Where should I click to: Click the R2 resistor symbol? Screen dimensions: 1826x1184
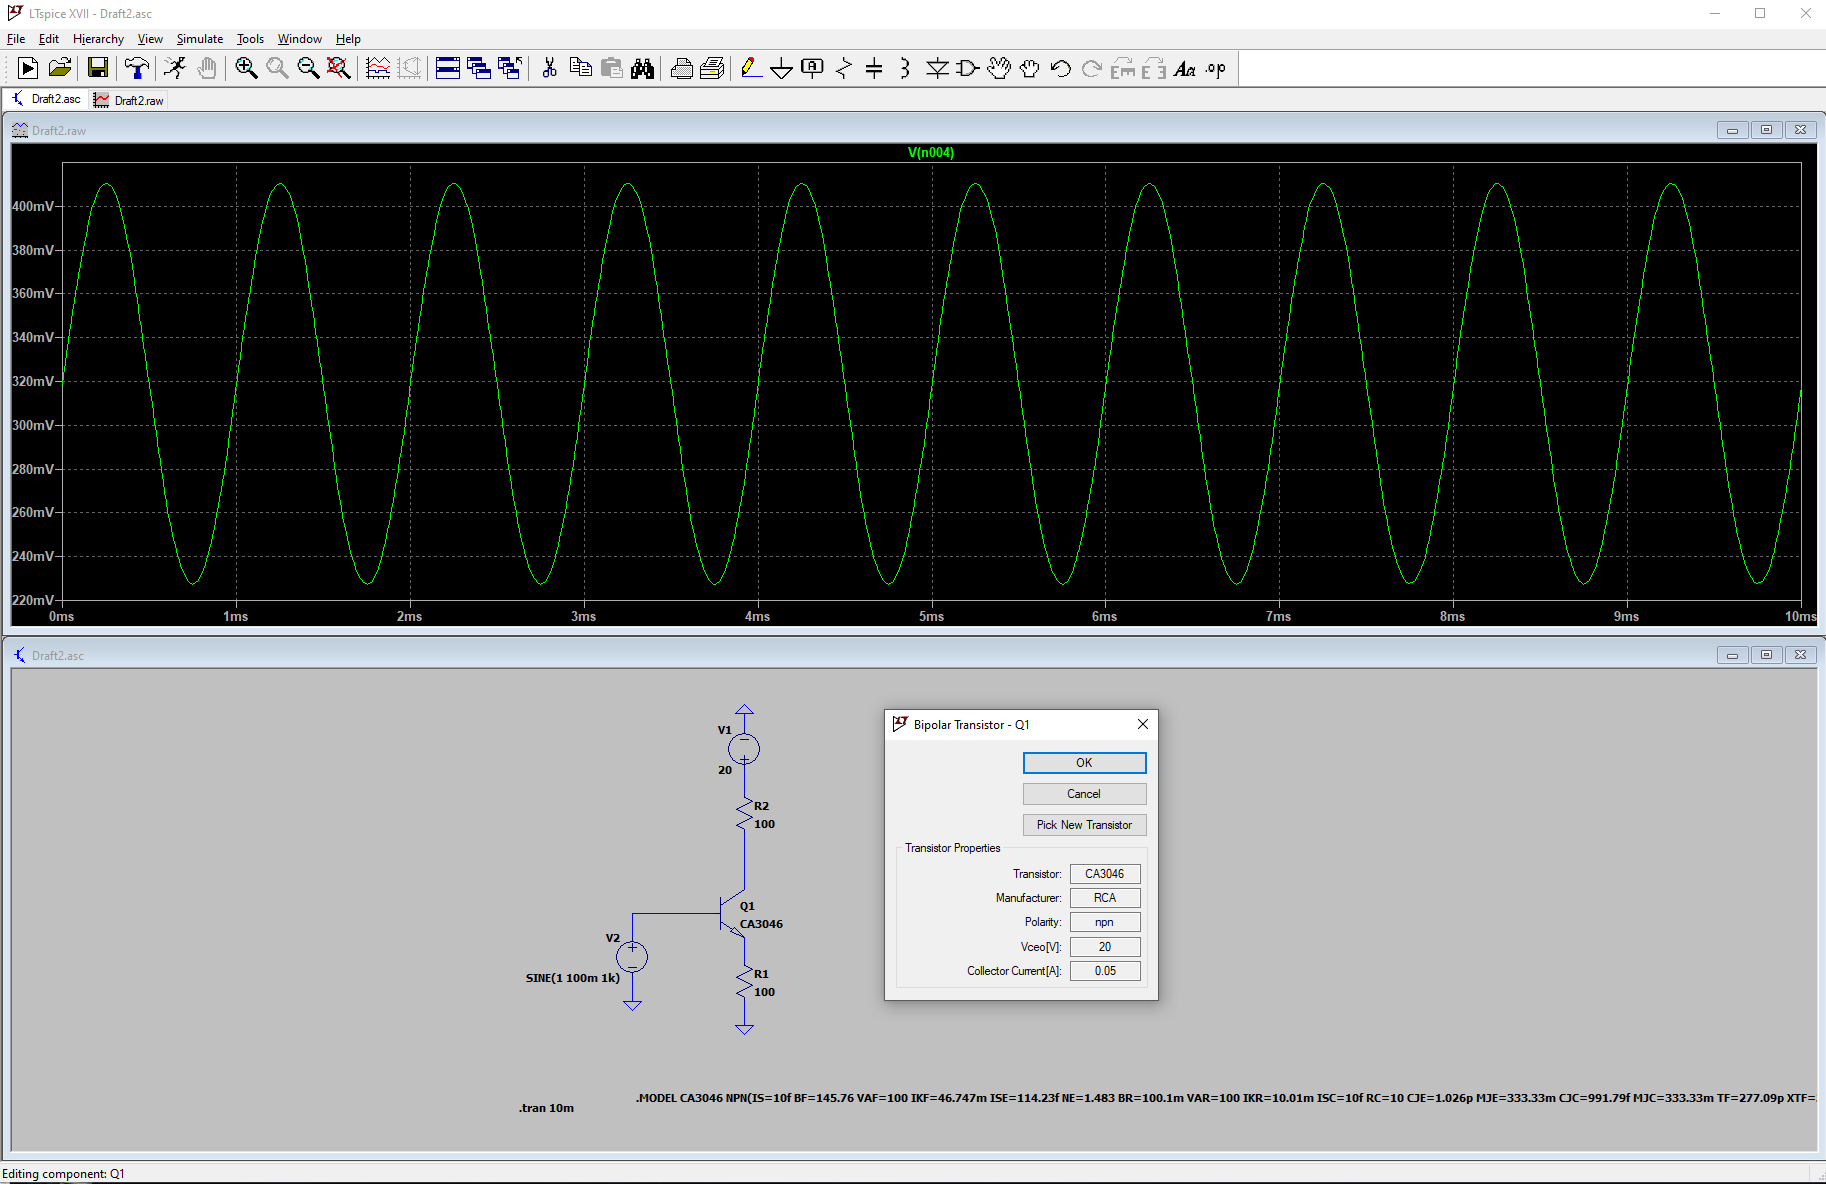pyautogui.click(x=744, y=813)
